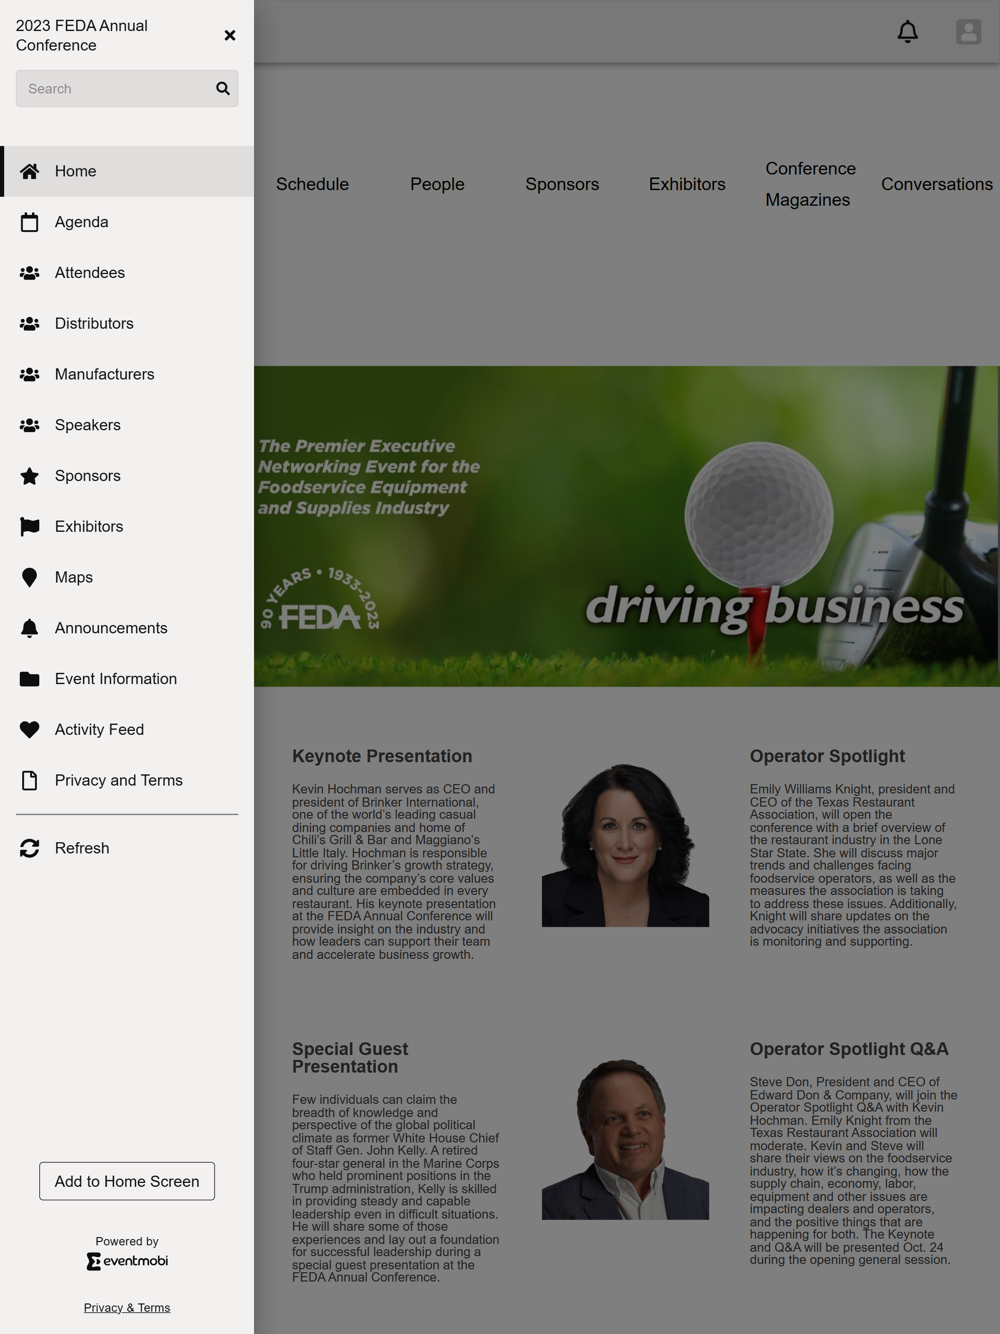Focus the Search input field
The width and height of the screenshot is (1000, 1334).
click(x=127, y=89)
